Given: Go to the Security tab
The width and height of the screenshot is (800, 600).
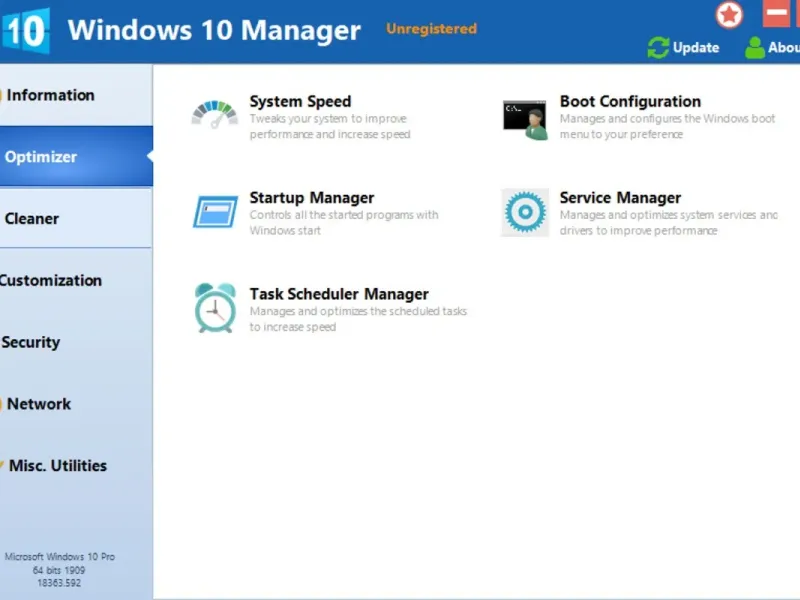Looking at the screenshot, I should (76, 342).
